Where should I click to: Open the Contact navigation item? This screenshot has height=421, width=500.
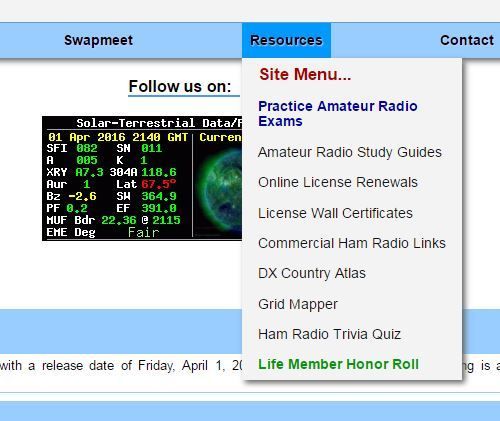(467, 40)
